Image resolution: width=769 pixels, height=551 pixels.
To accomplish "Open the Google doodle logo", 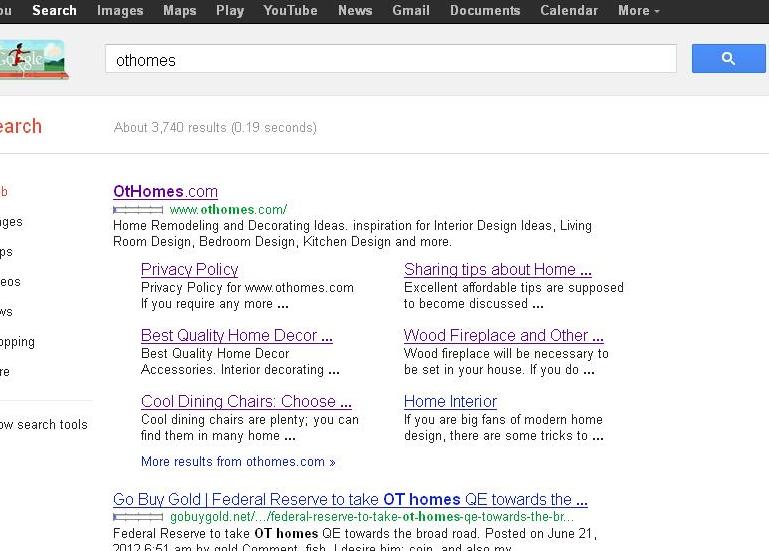I will (x=32, y=59).
